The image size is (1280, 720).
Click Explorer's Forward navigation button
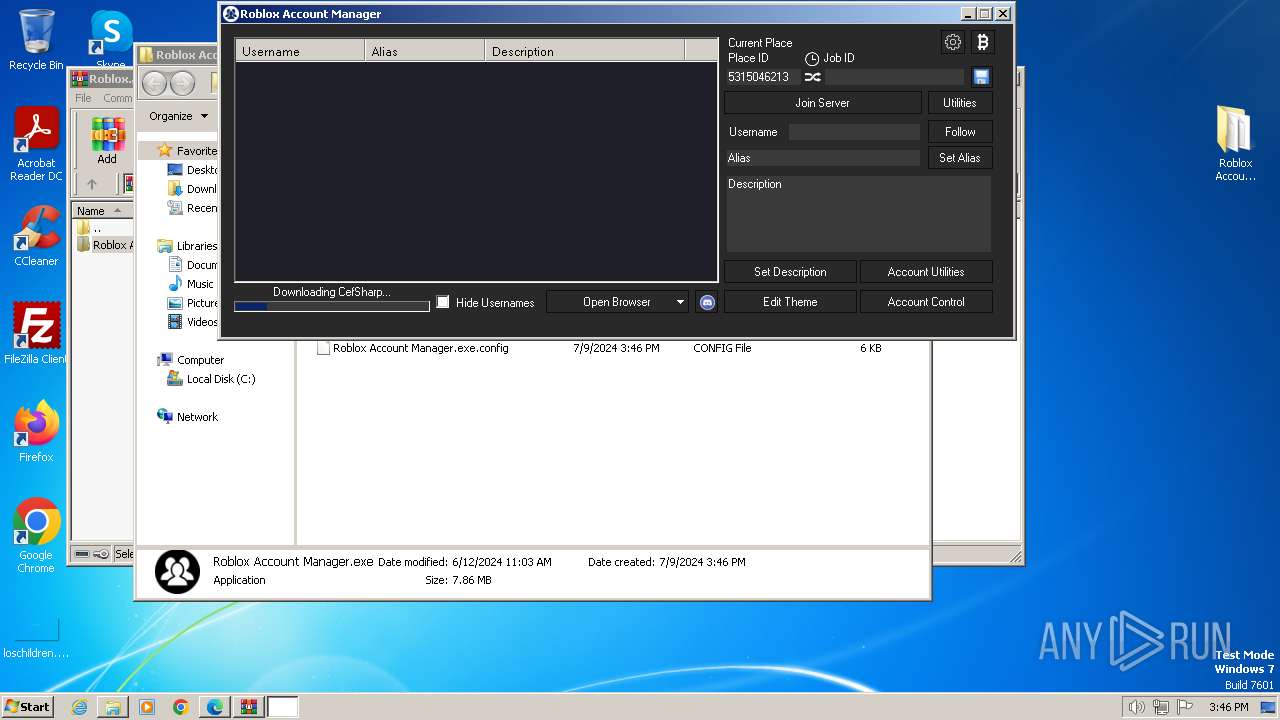pos(182,83)
